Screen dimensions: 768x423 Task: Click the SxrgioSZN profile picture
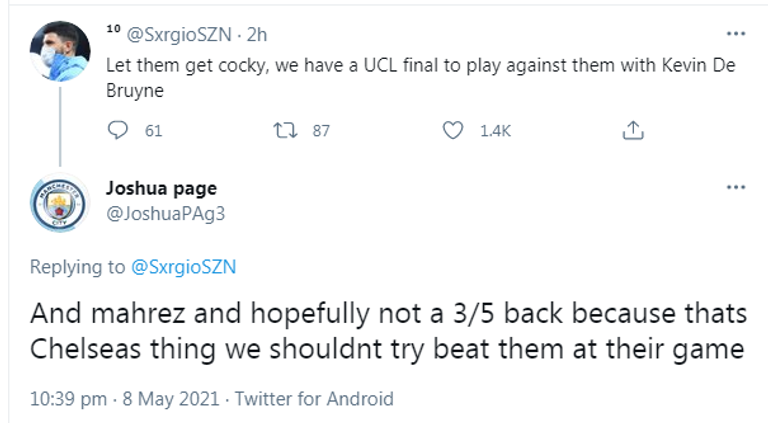[x=57, y=50]
